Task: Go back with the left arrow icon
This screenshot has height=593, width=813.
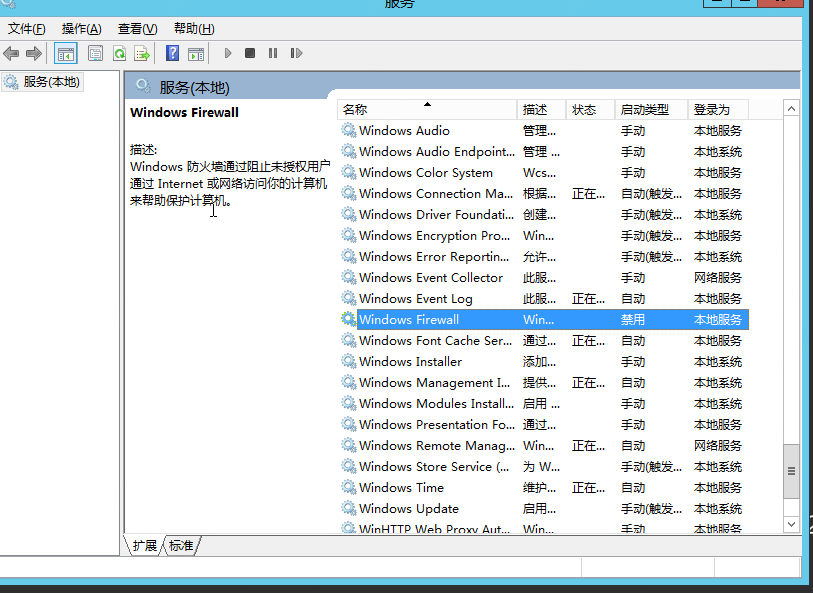Action: pyautogui.click(x=11, y=53)
